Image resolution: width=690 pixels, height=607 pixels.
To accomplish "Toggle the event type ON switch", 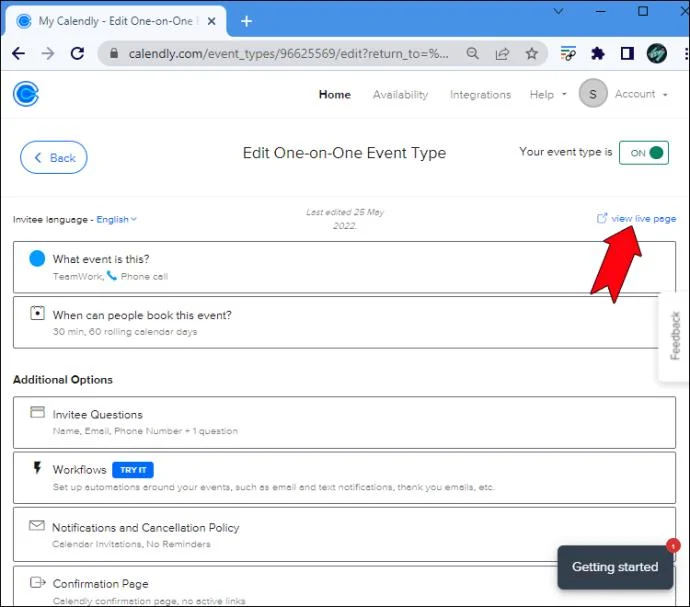I will (x=644, y=153).
